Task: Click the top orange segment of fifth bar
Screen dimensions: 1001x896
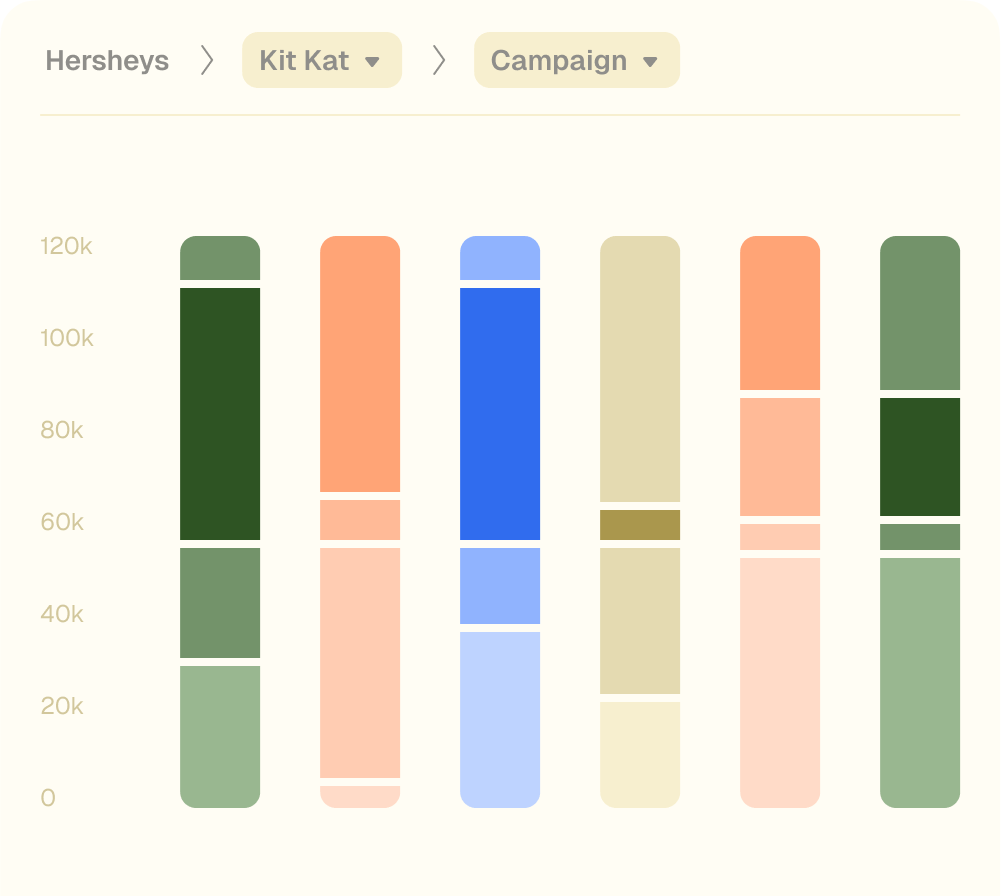Action: pos(780,313)
